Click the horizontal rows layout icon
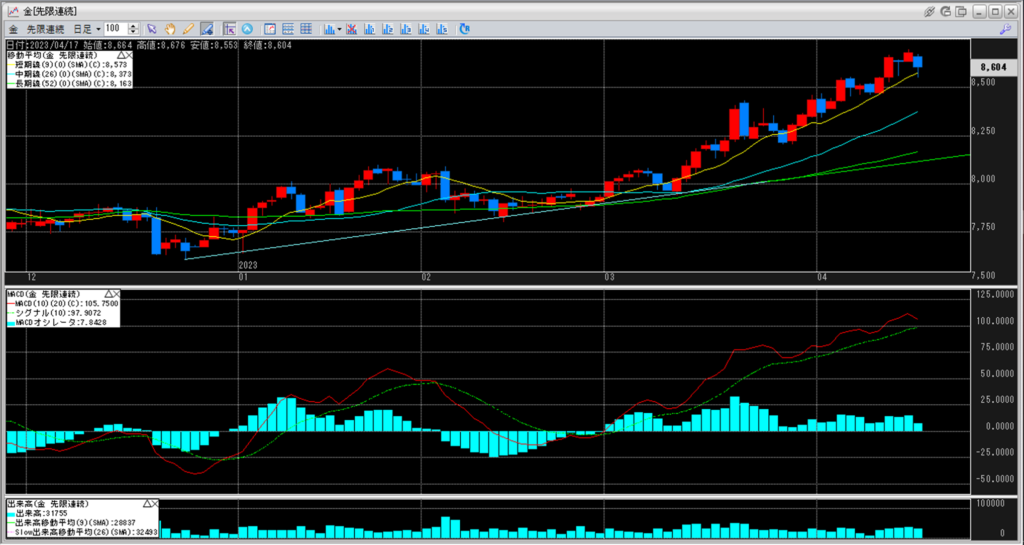 click(x=288, y=29)
